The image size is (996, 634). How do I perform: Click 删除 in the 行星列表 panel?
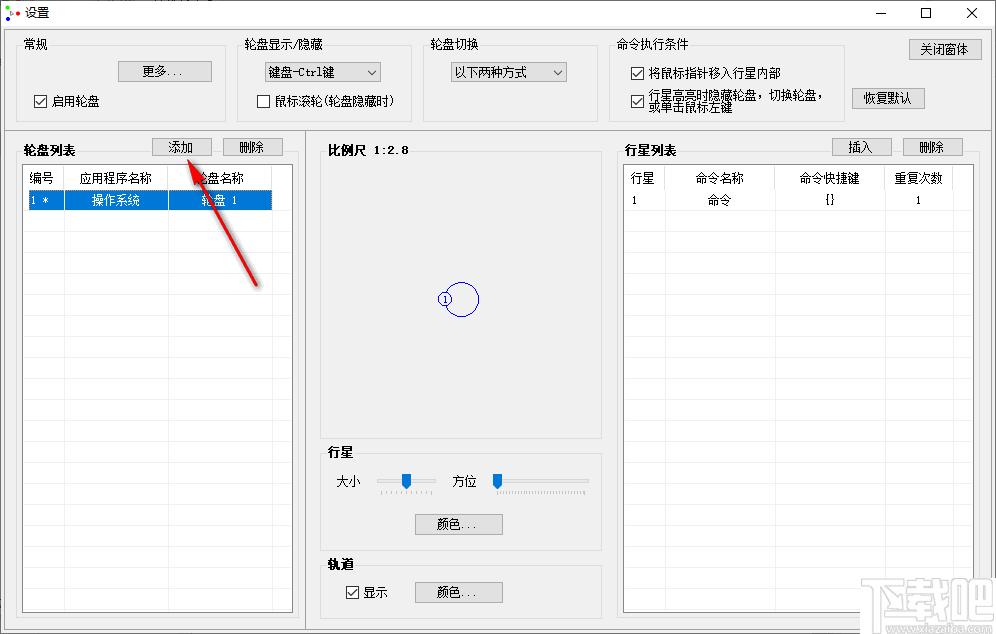(x=932, y=147)
